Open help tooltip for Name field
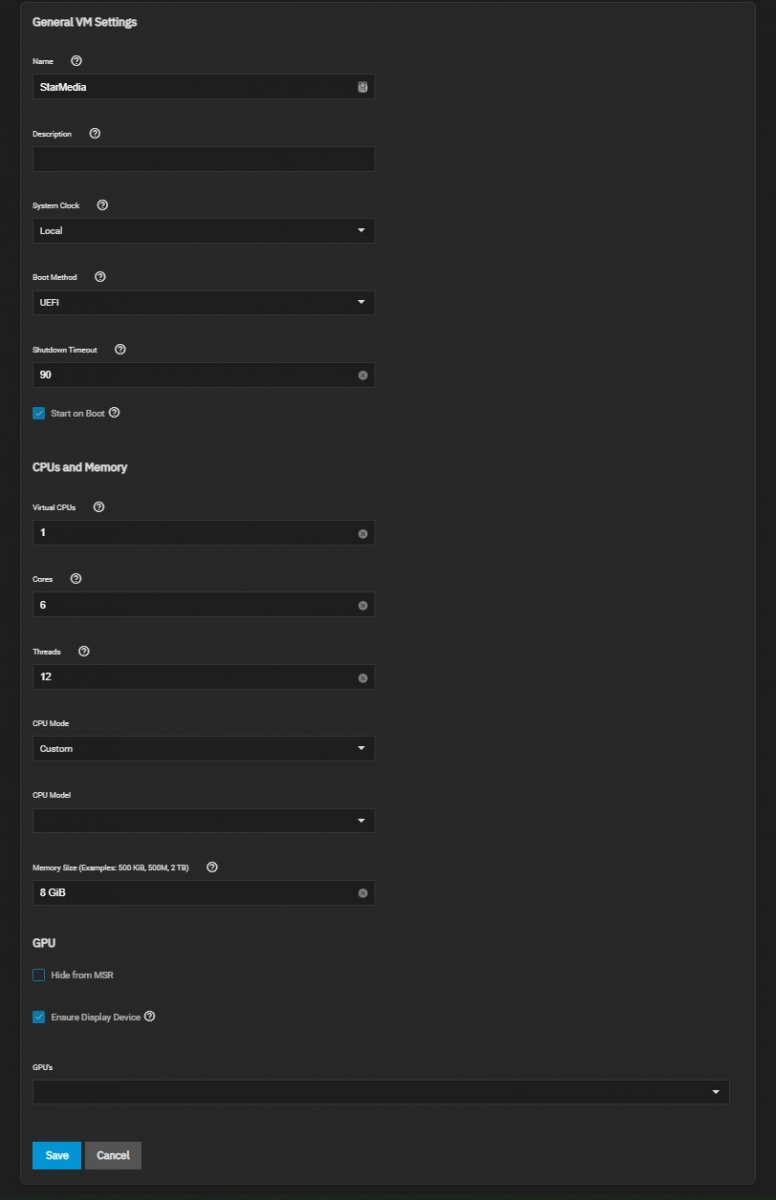 click(x=76, y=61)
